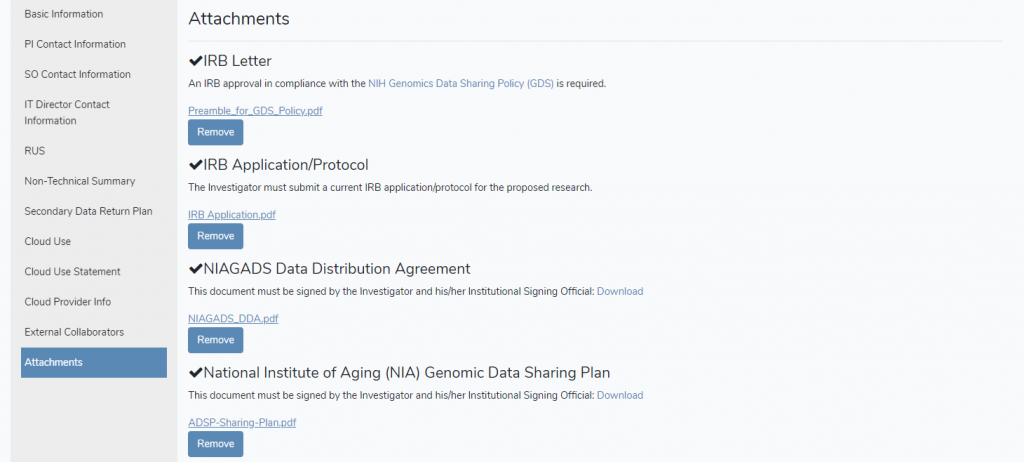Open Basic Information section in sidebar
The width and height of the screenshot is (1024, 462).
click(63, 14)
